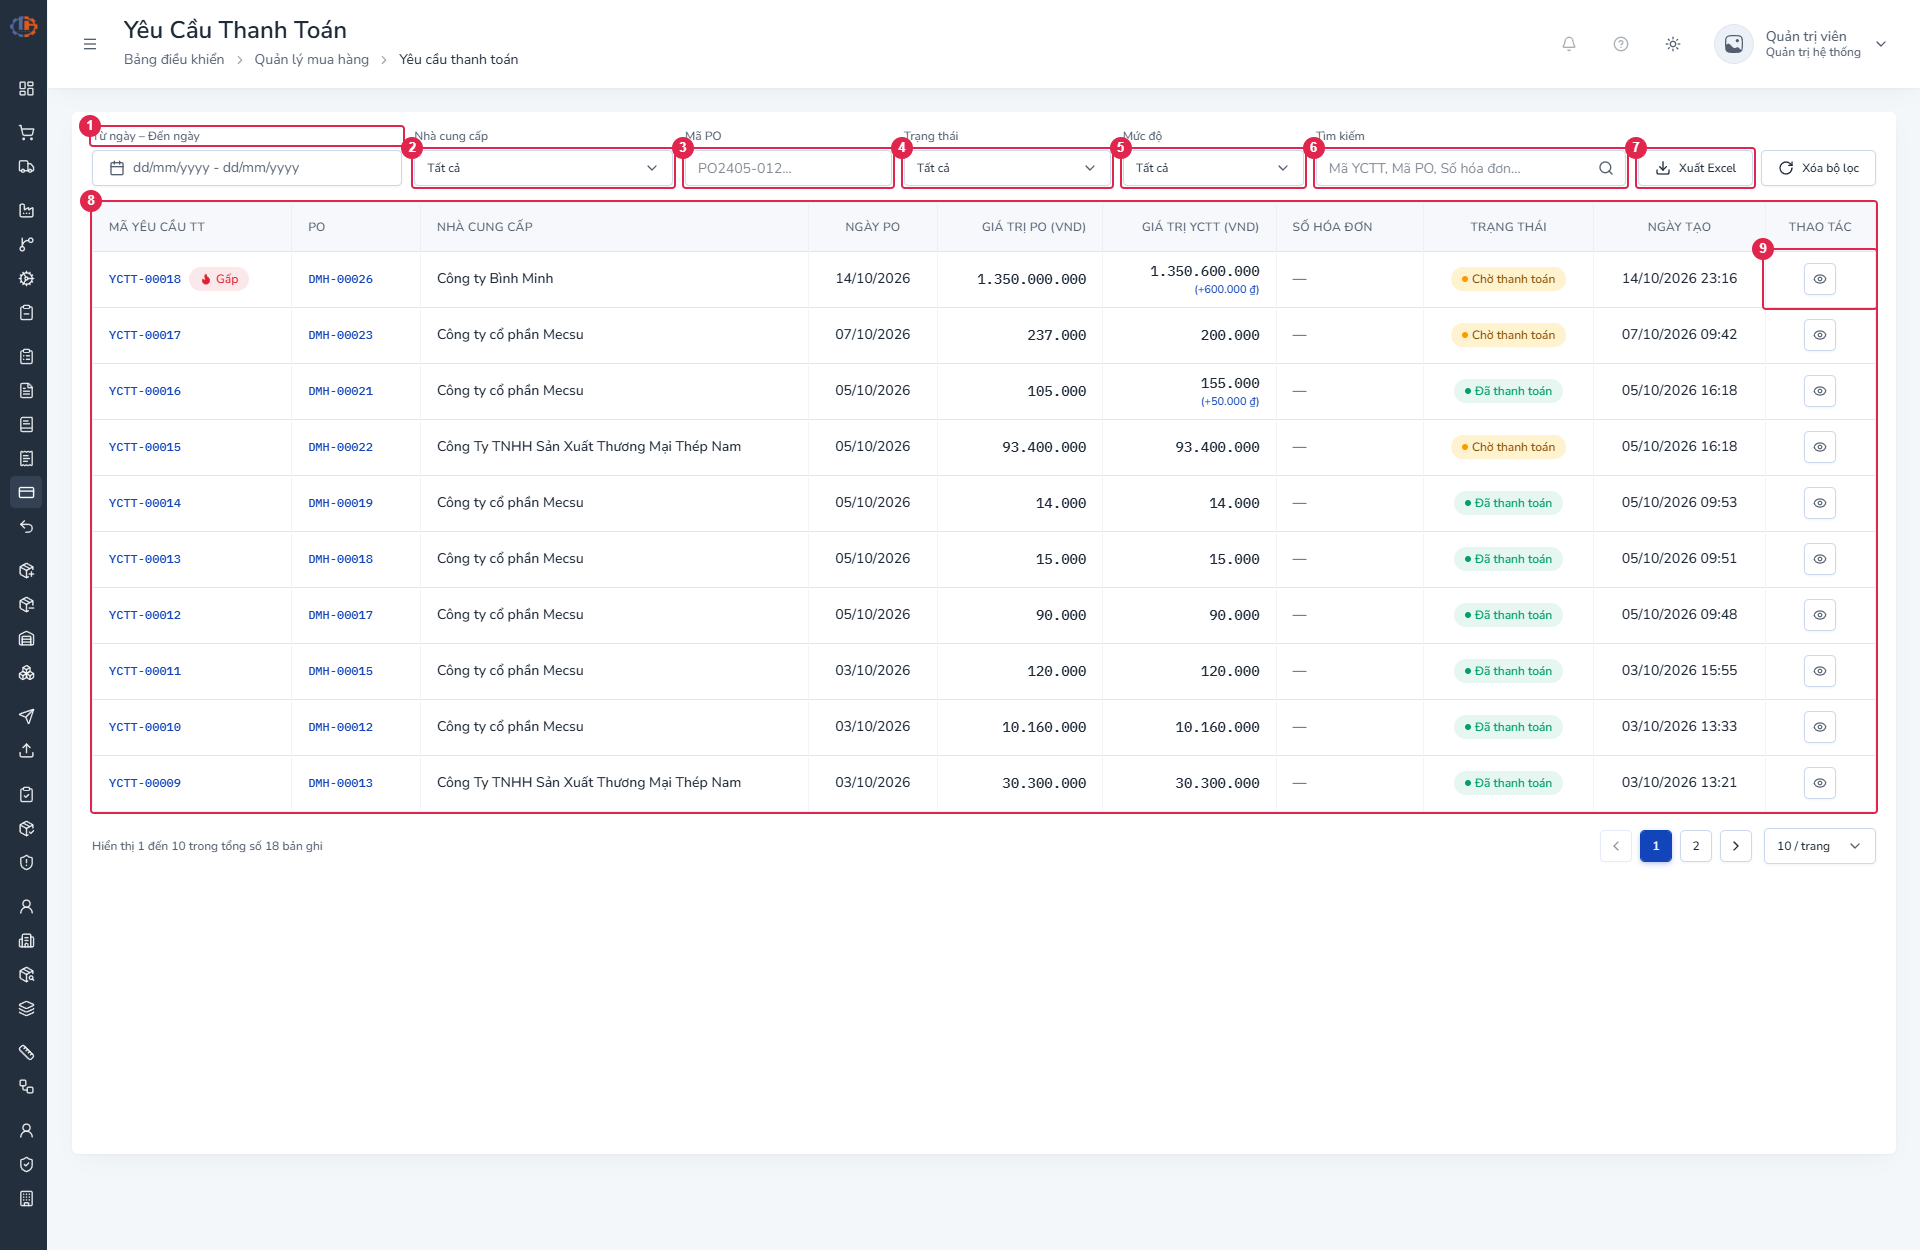
Task: Go to Bảng điều khiển breadcrumb
Action: [174, 60]
